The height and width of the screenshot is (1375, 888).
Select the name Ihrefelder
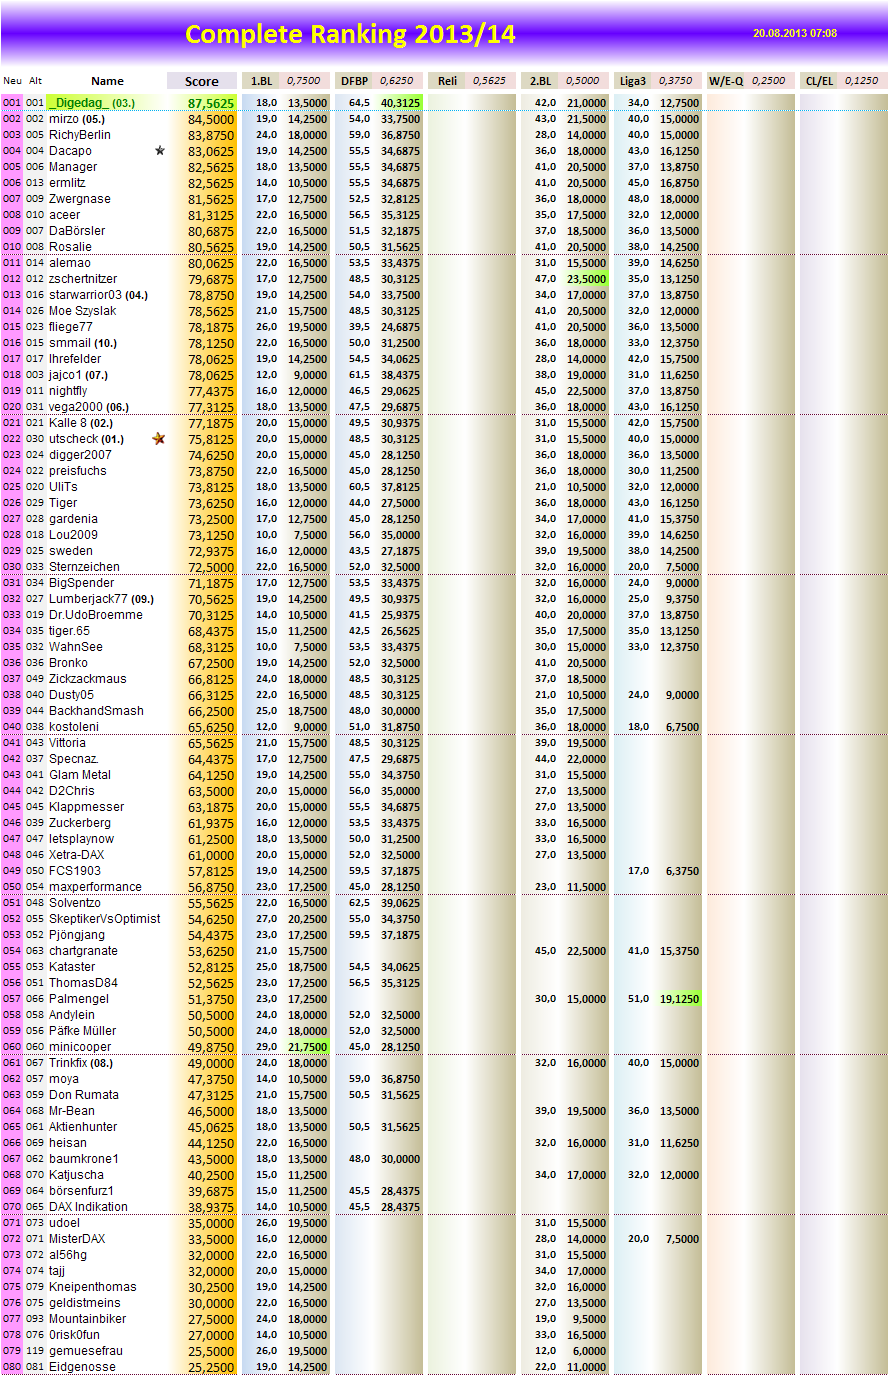[x=75, y=359]
